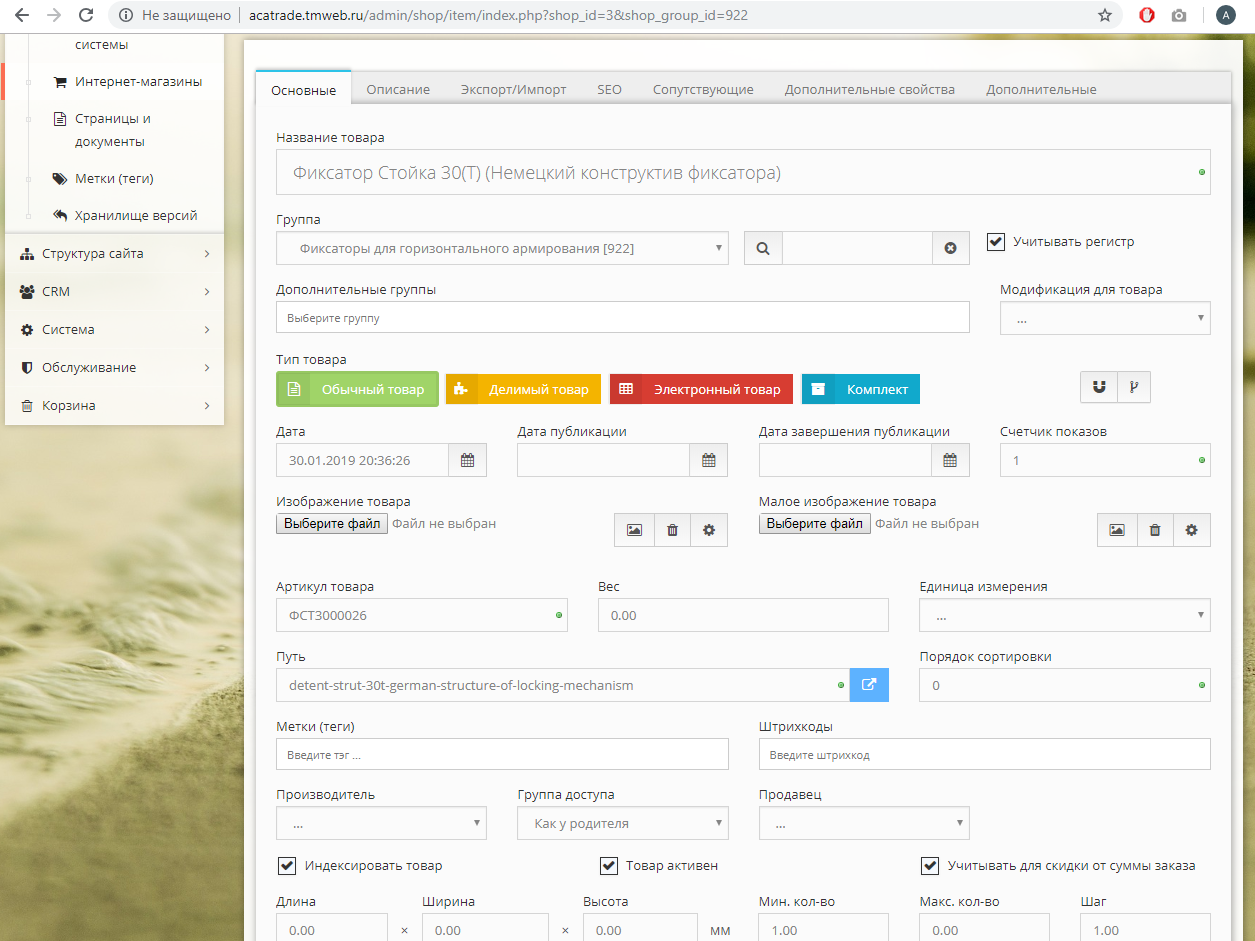
Task: Click the browser address bar URL
Action: (498, 15)
